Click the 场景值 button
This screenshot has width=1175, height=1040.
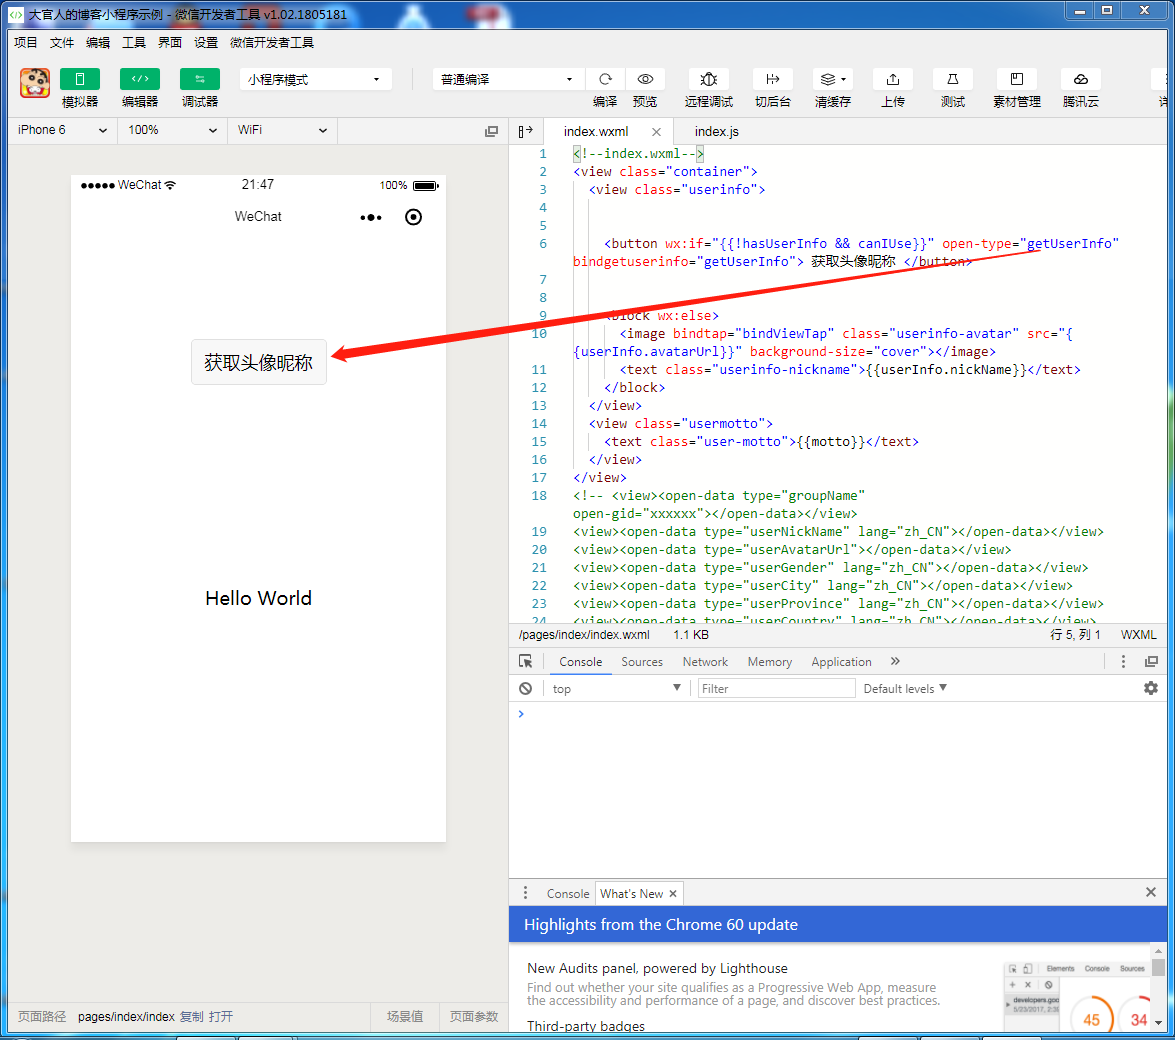pos(405,1017)
